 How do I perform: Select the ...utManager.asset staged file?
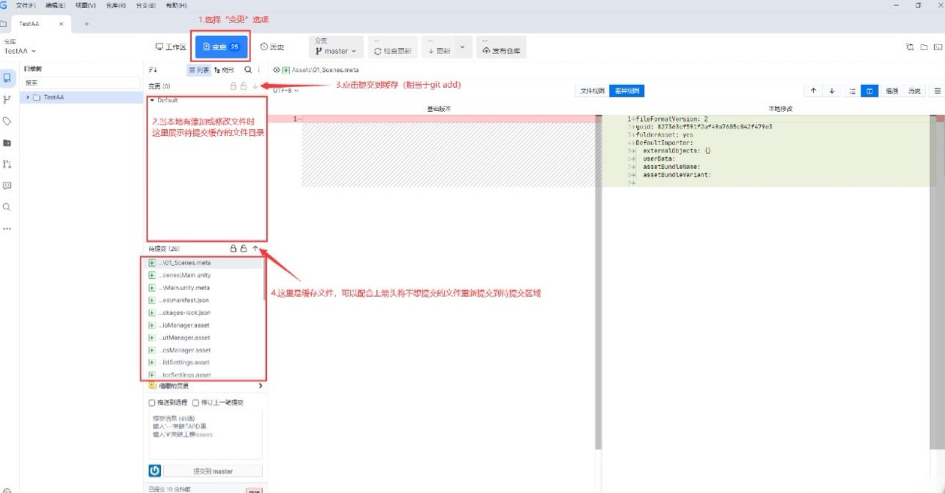205,338
